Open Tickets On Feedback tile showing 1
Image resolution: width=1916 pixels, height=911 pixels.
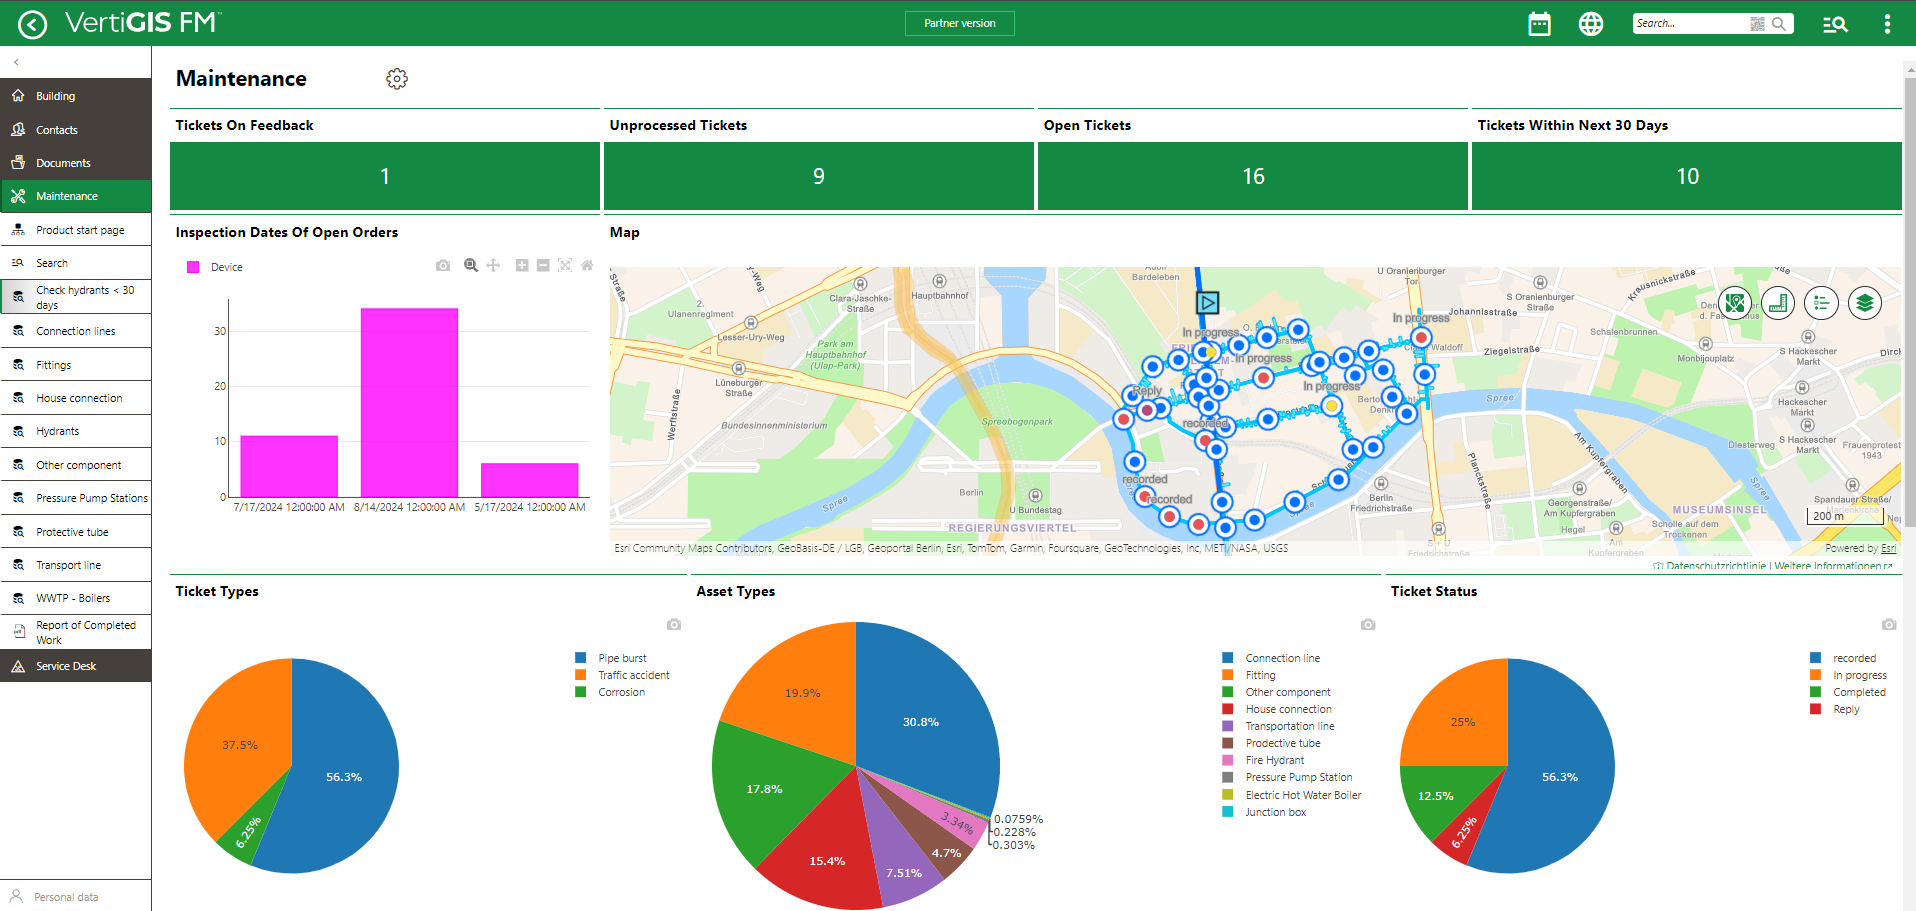[385, 176]
